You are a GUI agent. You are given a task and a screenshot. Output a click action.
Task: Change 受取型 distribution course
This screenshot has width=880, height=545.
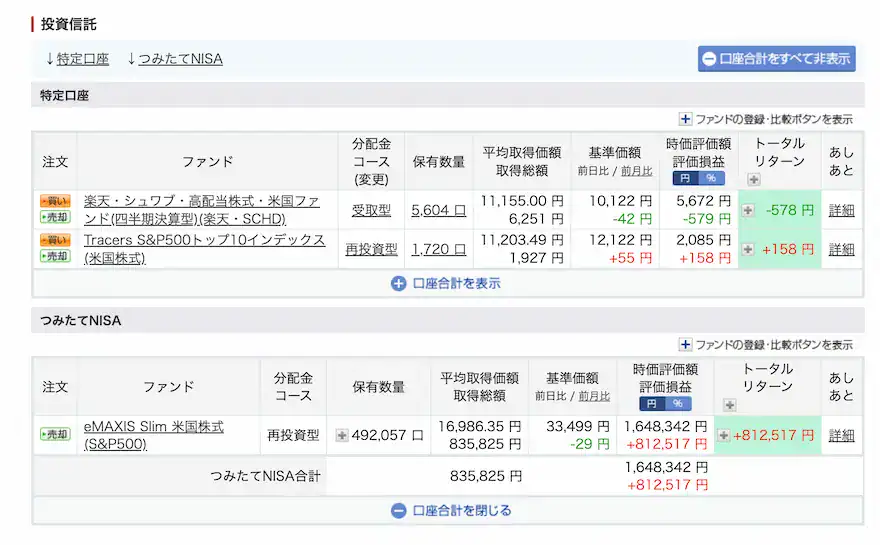click(371, 210)
